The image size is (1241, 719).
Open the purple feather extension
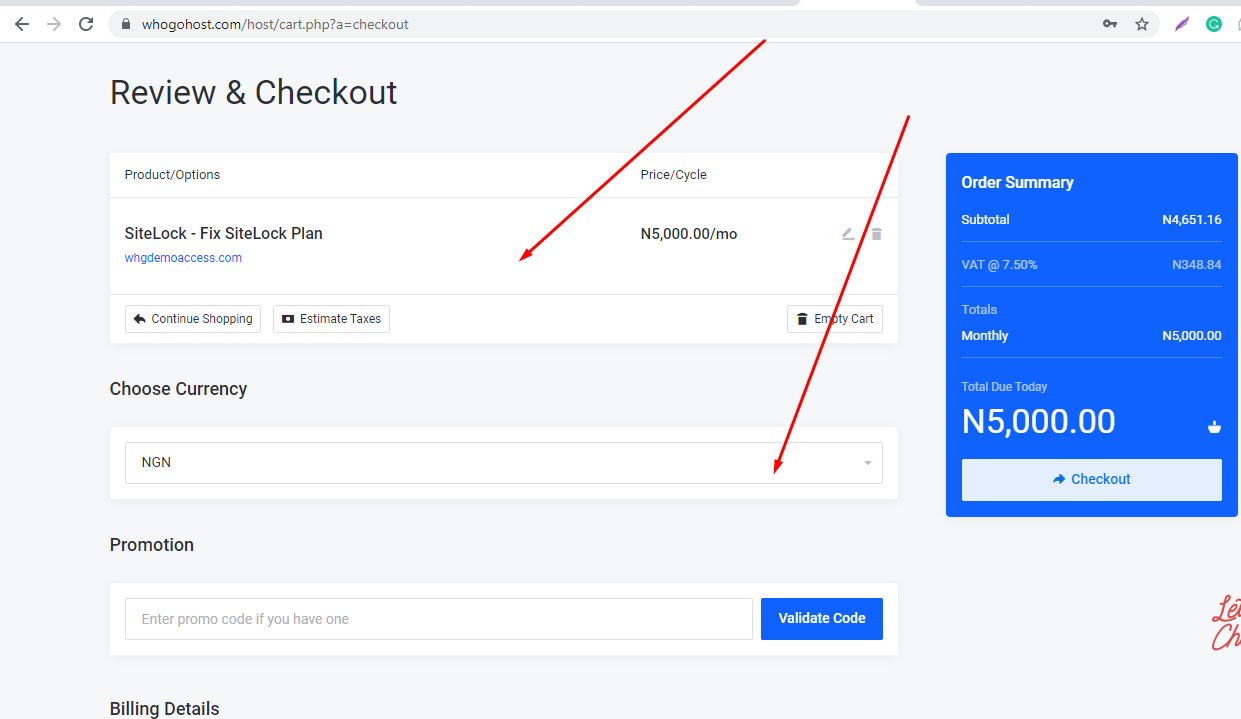tap(1182, 24)
